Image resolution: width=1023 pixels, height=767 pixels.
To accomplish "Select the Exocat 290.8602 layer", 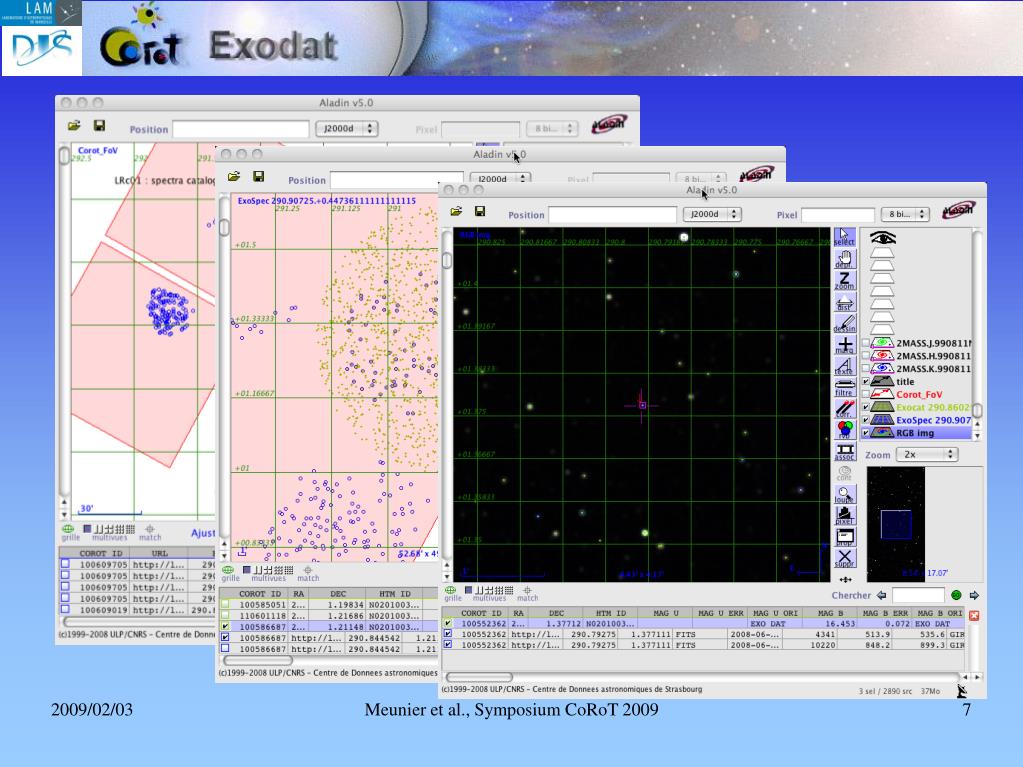I will click(x=933, y=408).
